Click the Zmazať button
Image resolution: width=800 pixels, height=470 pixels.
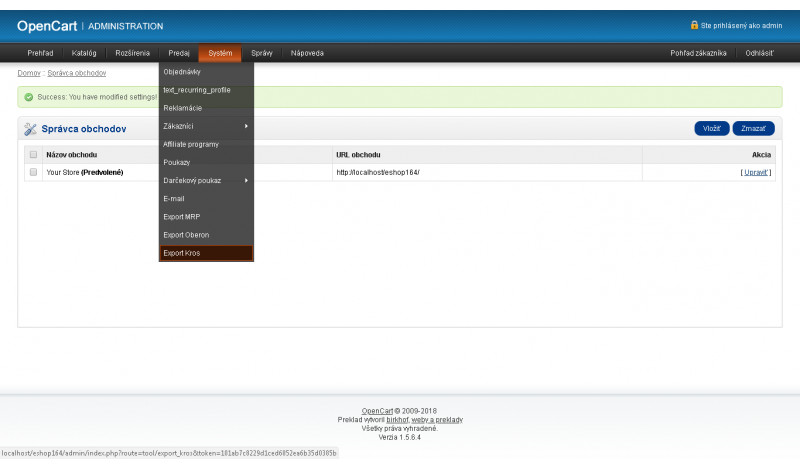click(x=754, y=129)
